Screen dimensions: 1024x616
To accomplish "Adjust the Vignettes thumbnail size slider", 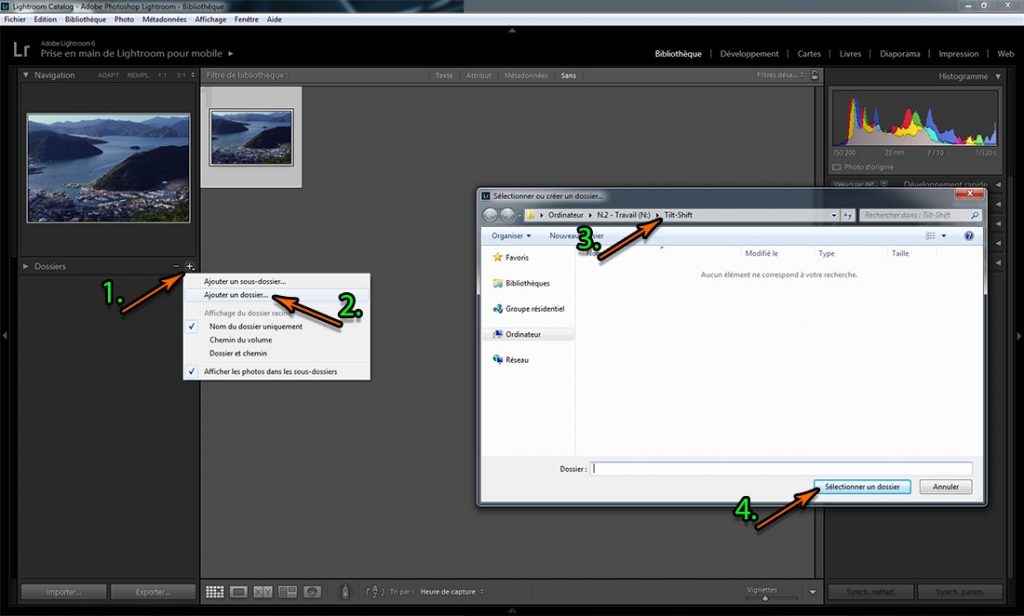I will pos(765,598).
